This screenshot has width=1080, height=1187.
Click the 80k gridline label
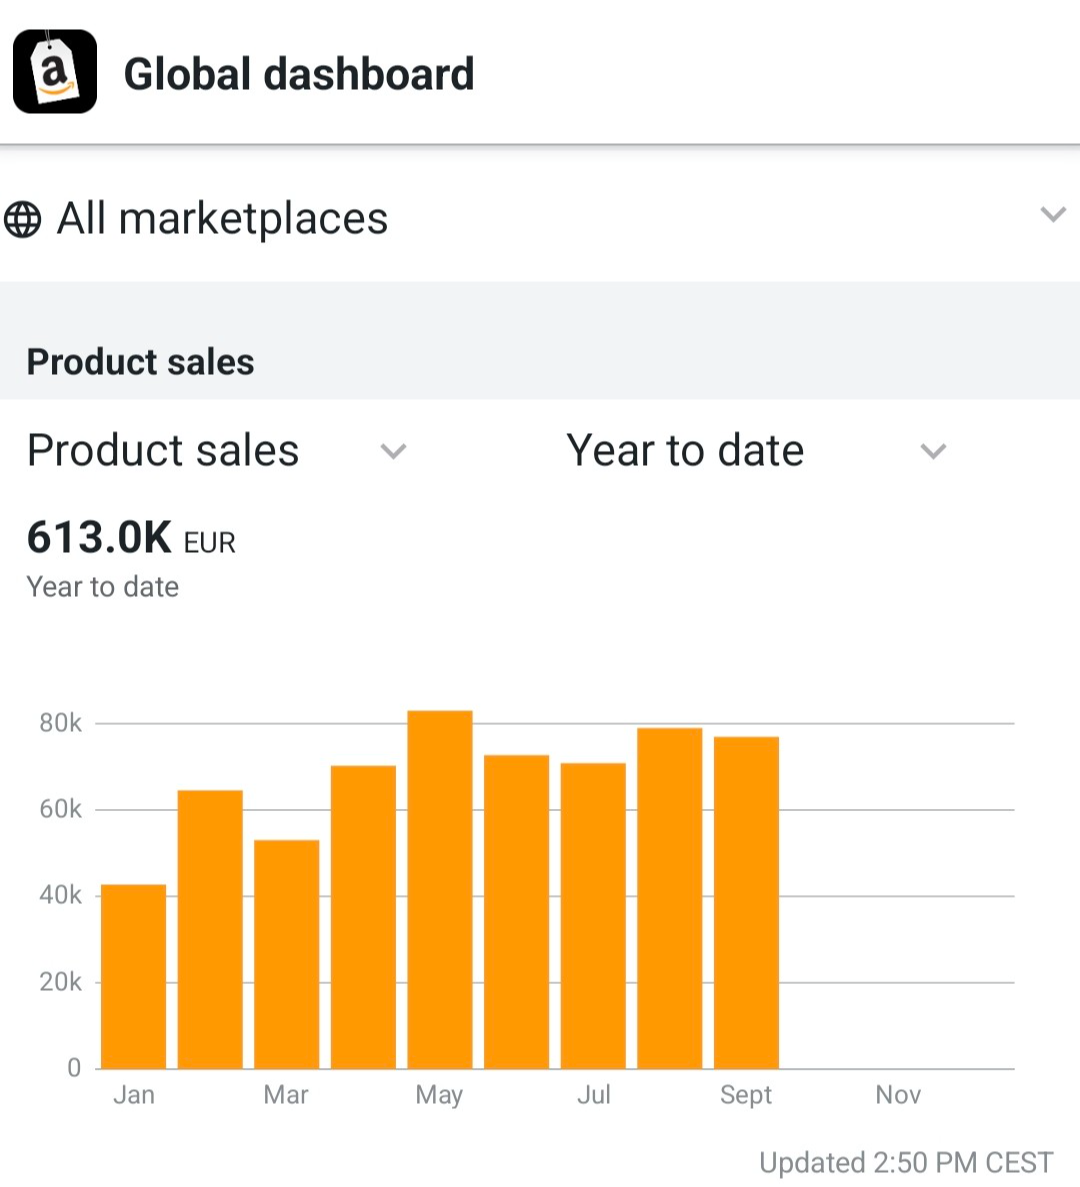pyautogui.click(x=63, y=723)
